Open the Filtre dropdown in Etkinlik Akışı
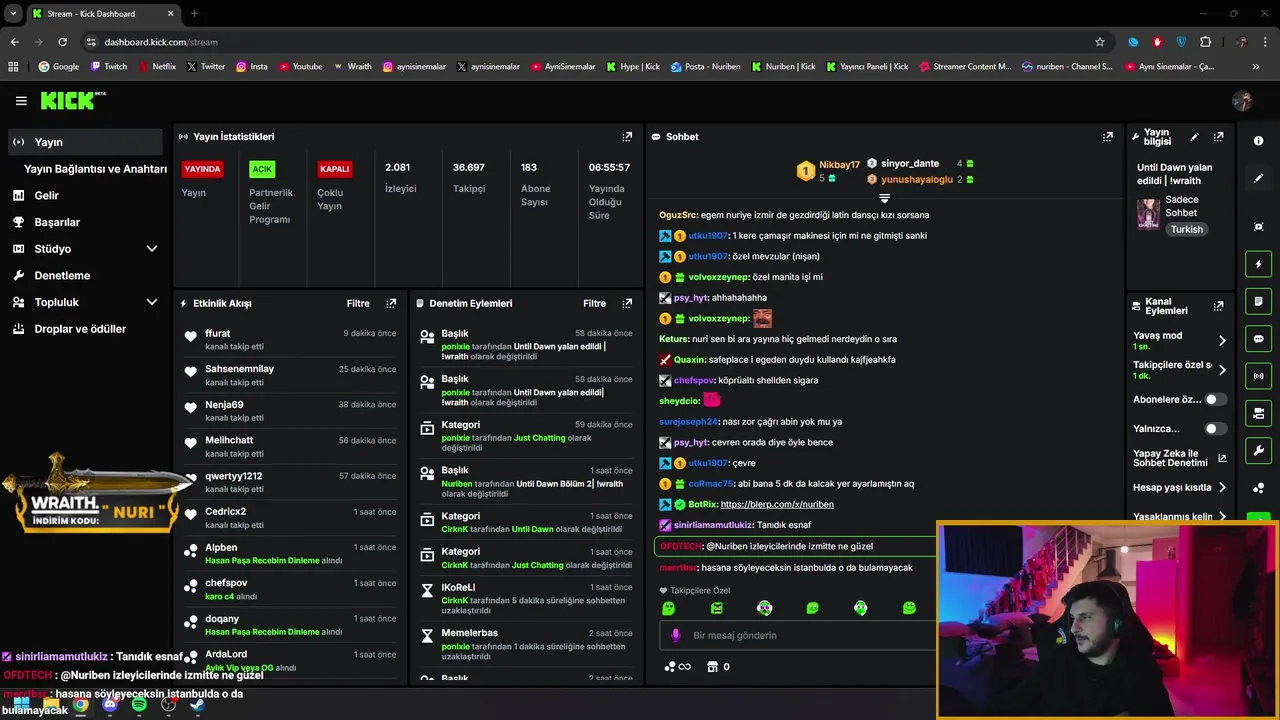The height and width of the screenshot is (720, 1280). 358,303
